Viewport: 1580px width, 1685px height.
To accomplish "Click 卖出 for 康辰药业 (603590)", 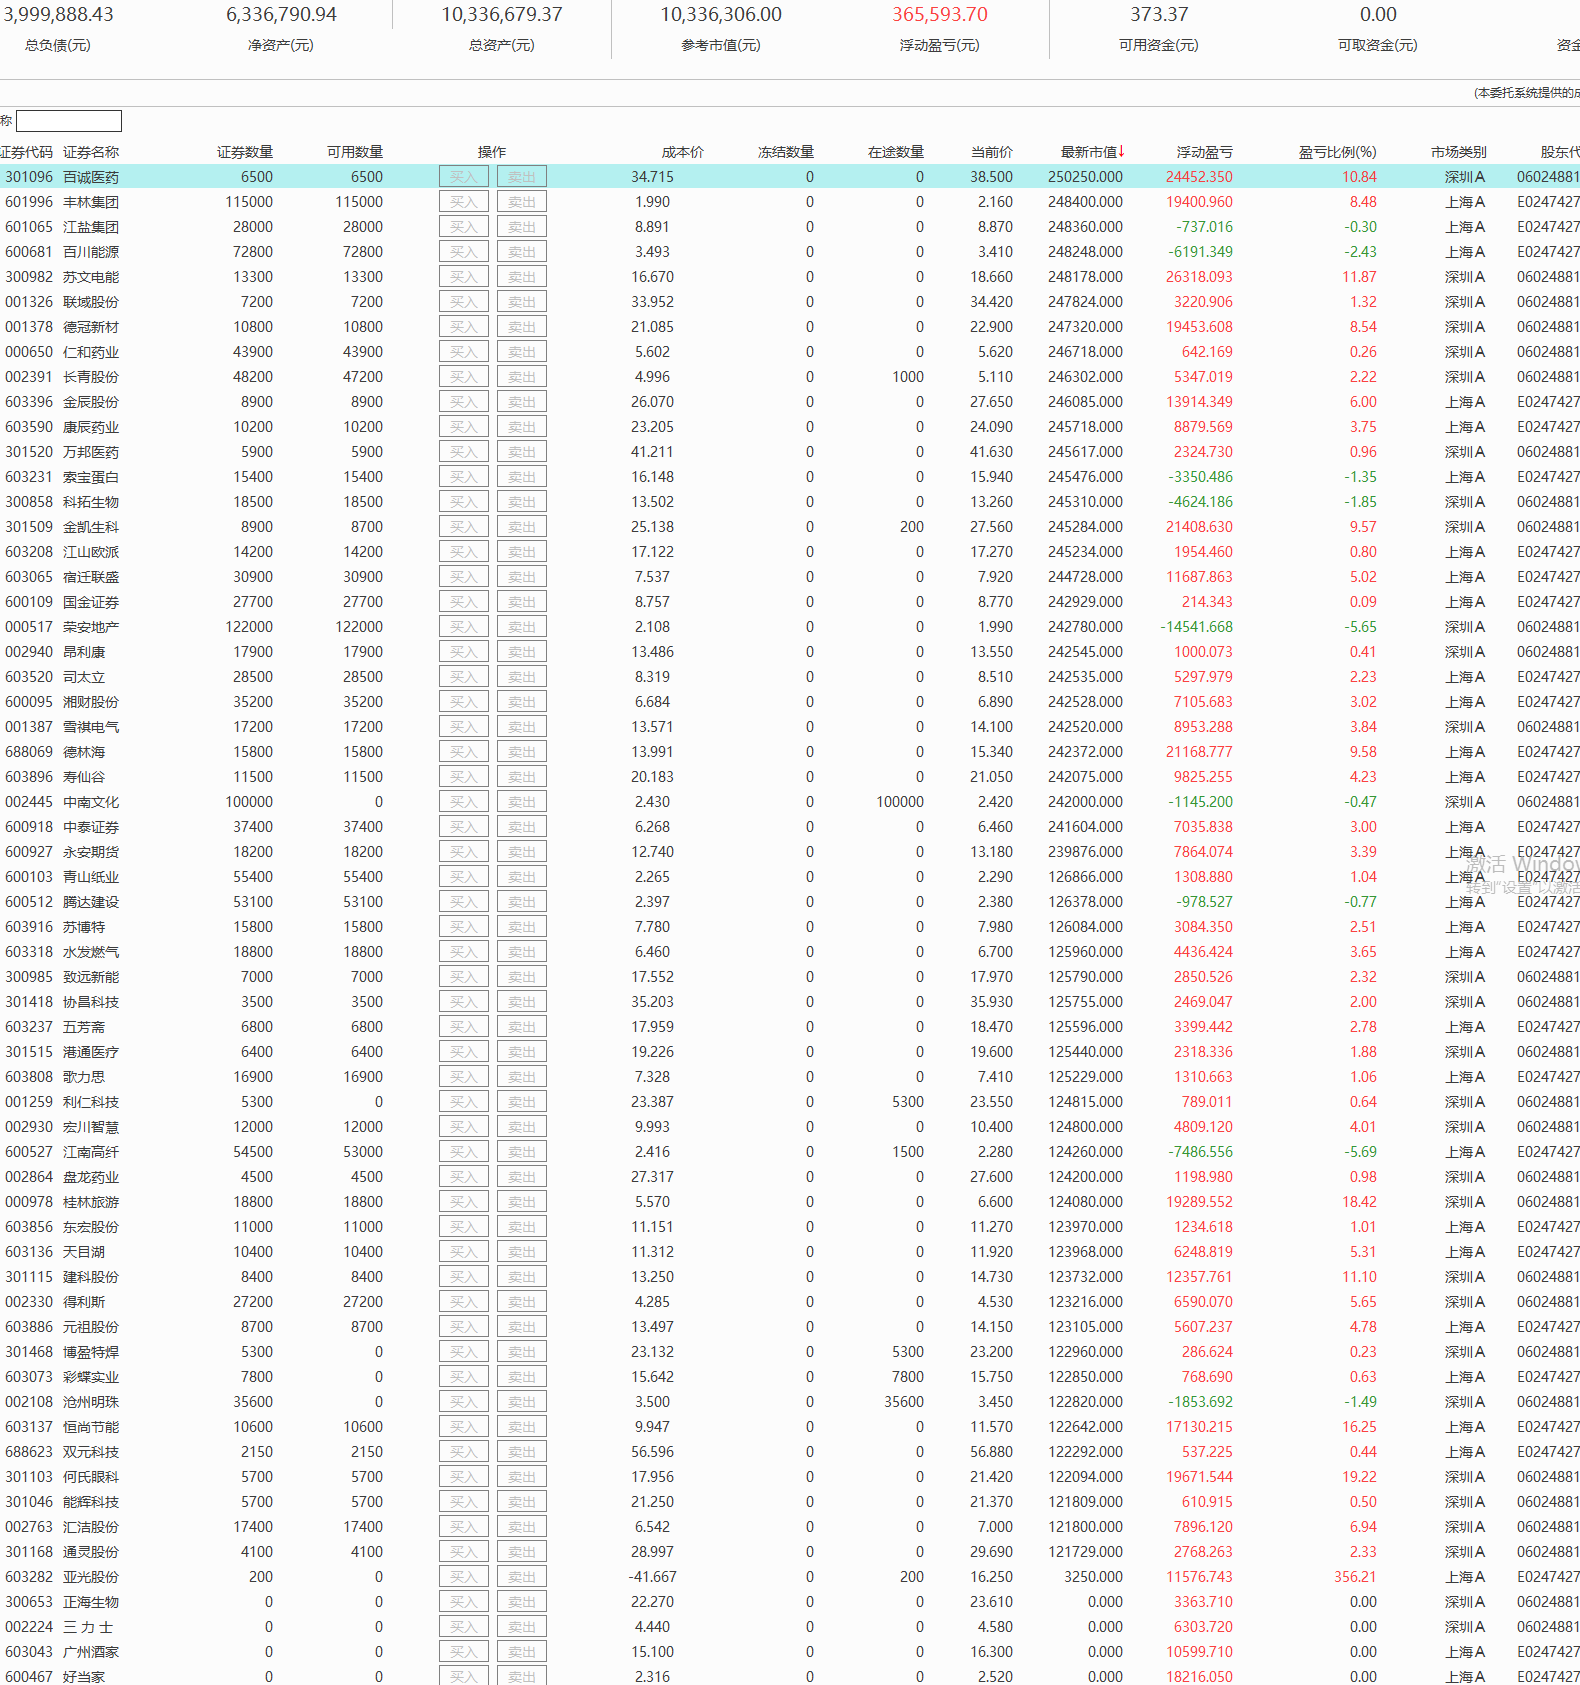I will (522, 427).
